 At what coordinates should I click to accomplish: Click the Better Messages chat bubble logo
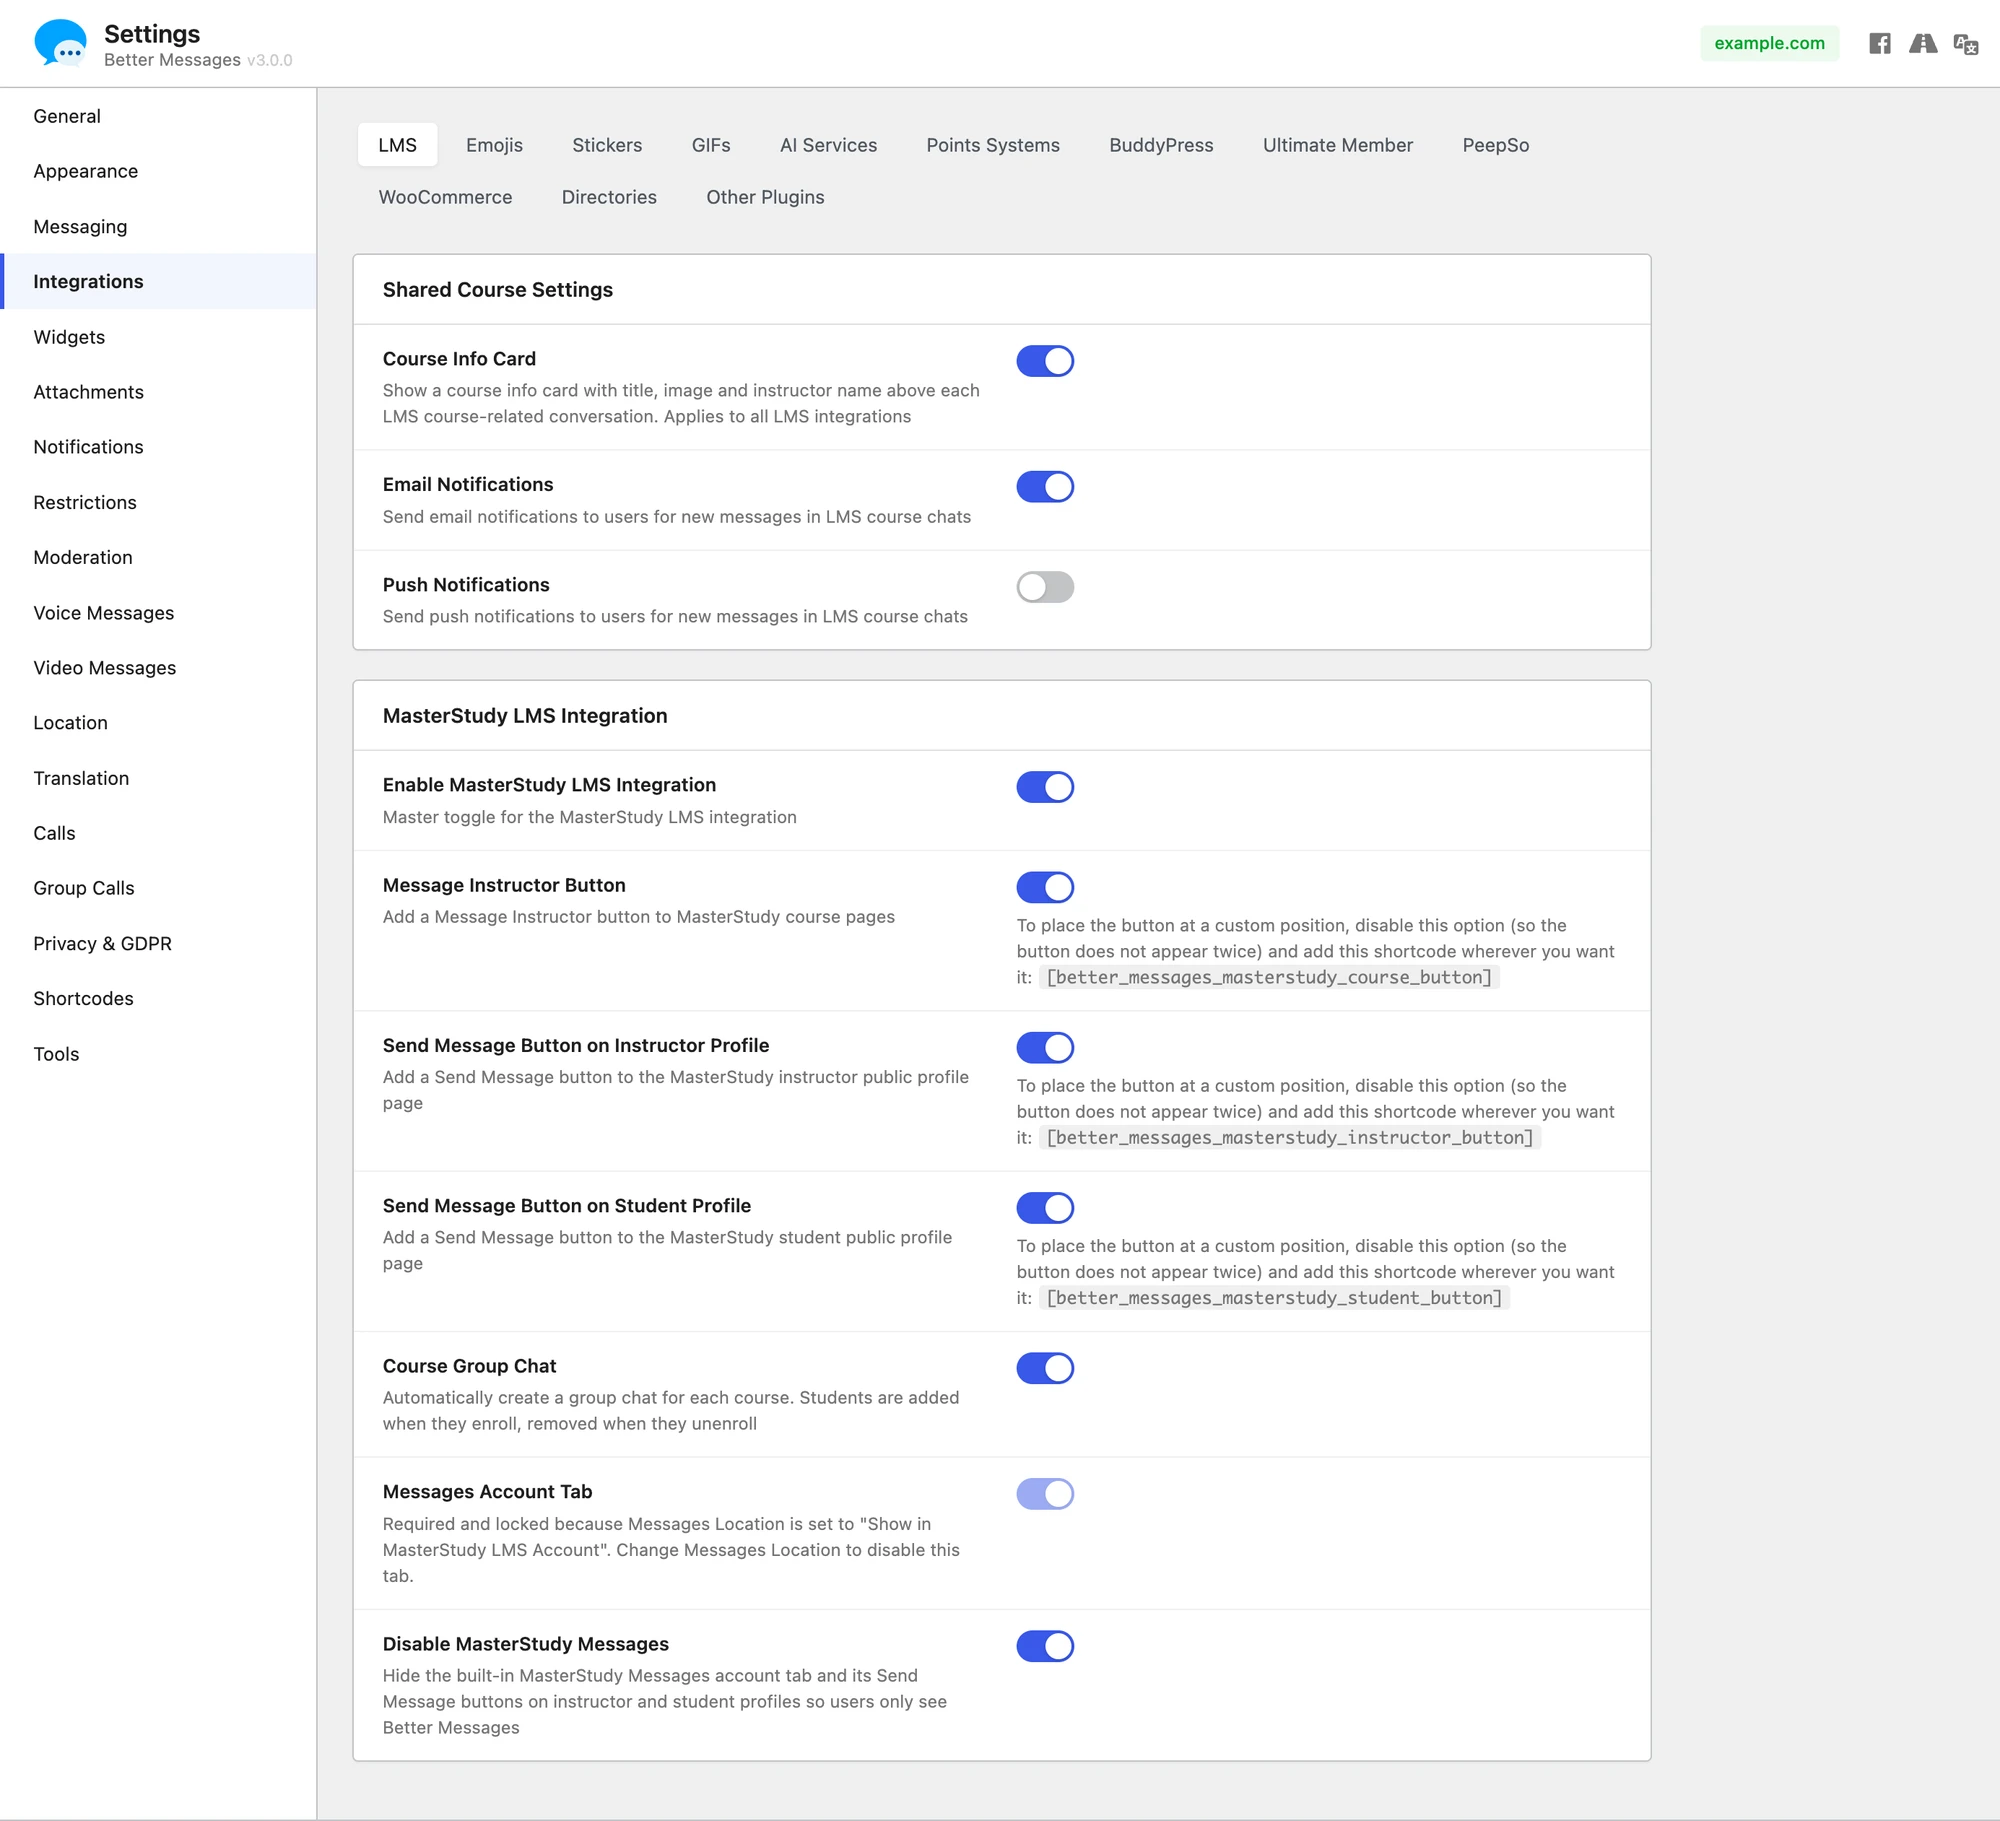60,43
